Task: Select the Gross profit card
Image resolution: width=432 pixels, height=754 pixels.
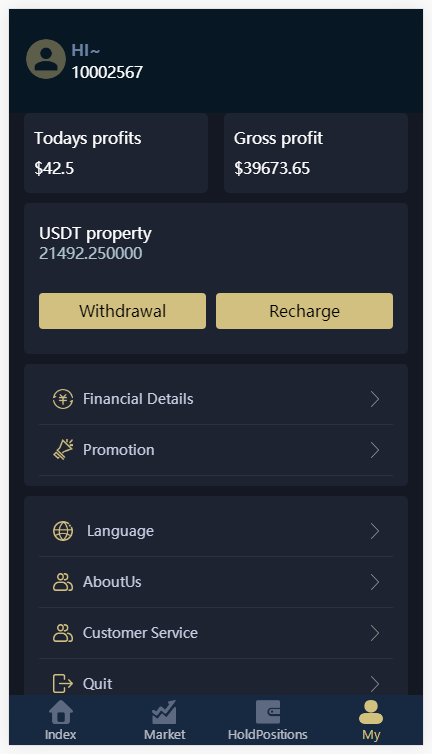Action: [316, 153]
